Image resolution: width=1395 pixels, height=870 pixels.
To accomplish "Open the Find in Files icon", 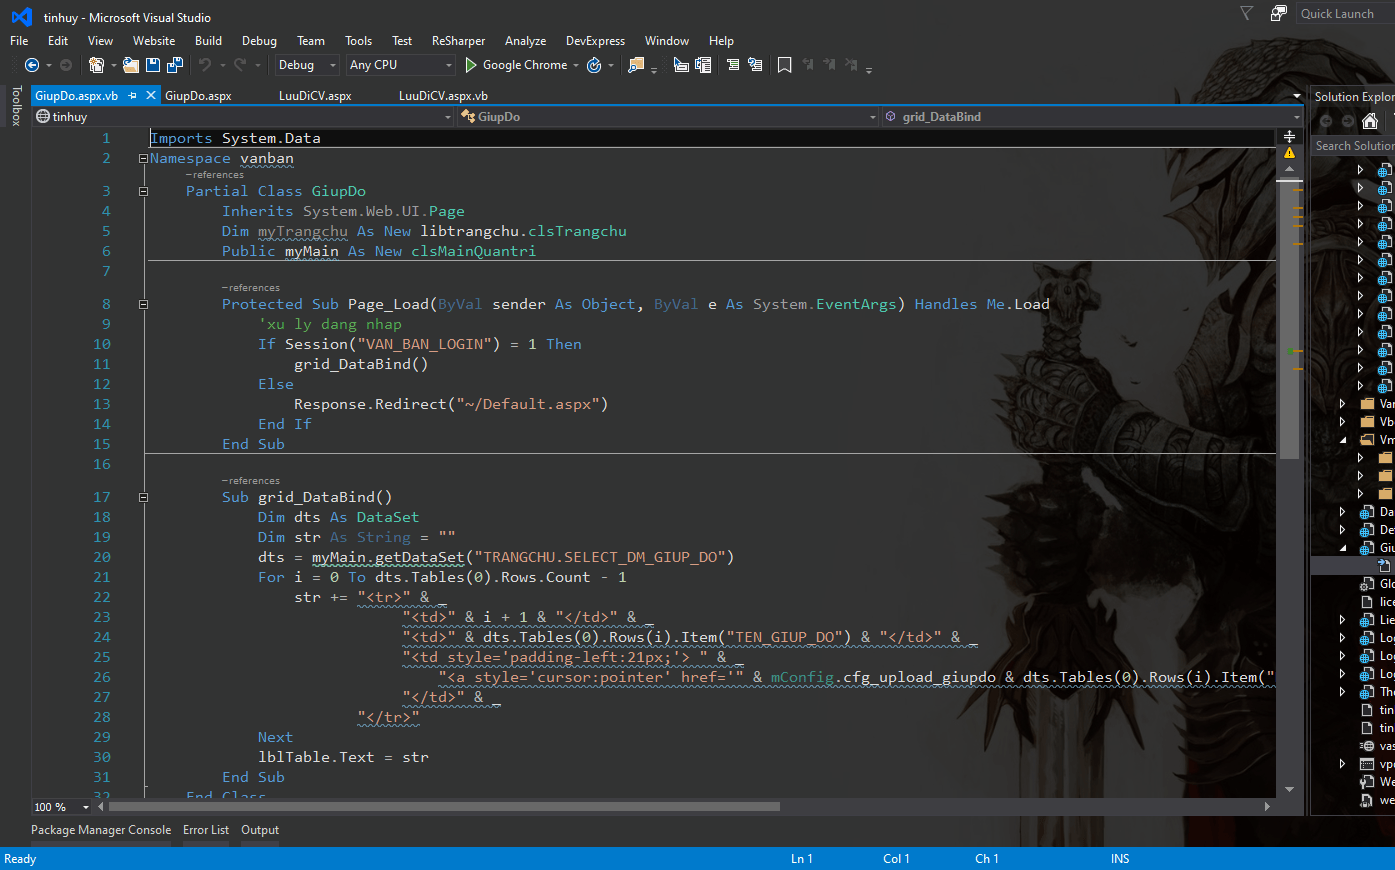I will point(636,65).
